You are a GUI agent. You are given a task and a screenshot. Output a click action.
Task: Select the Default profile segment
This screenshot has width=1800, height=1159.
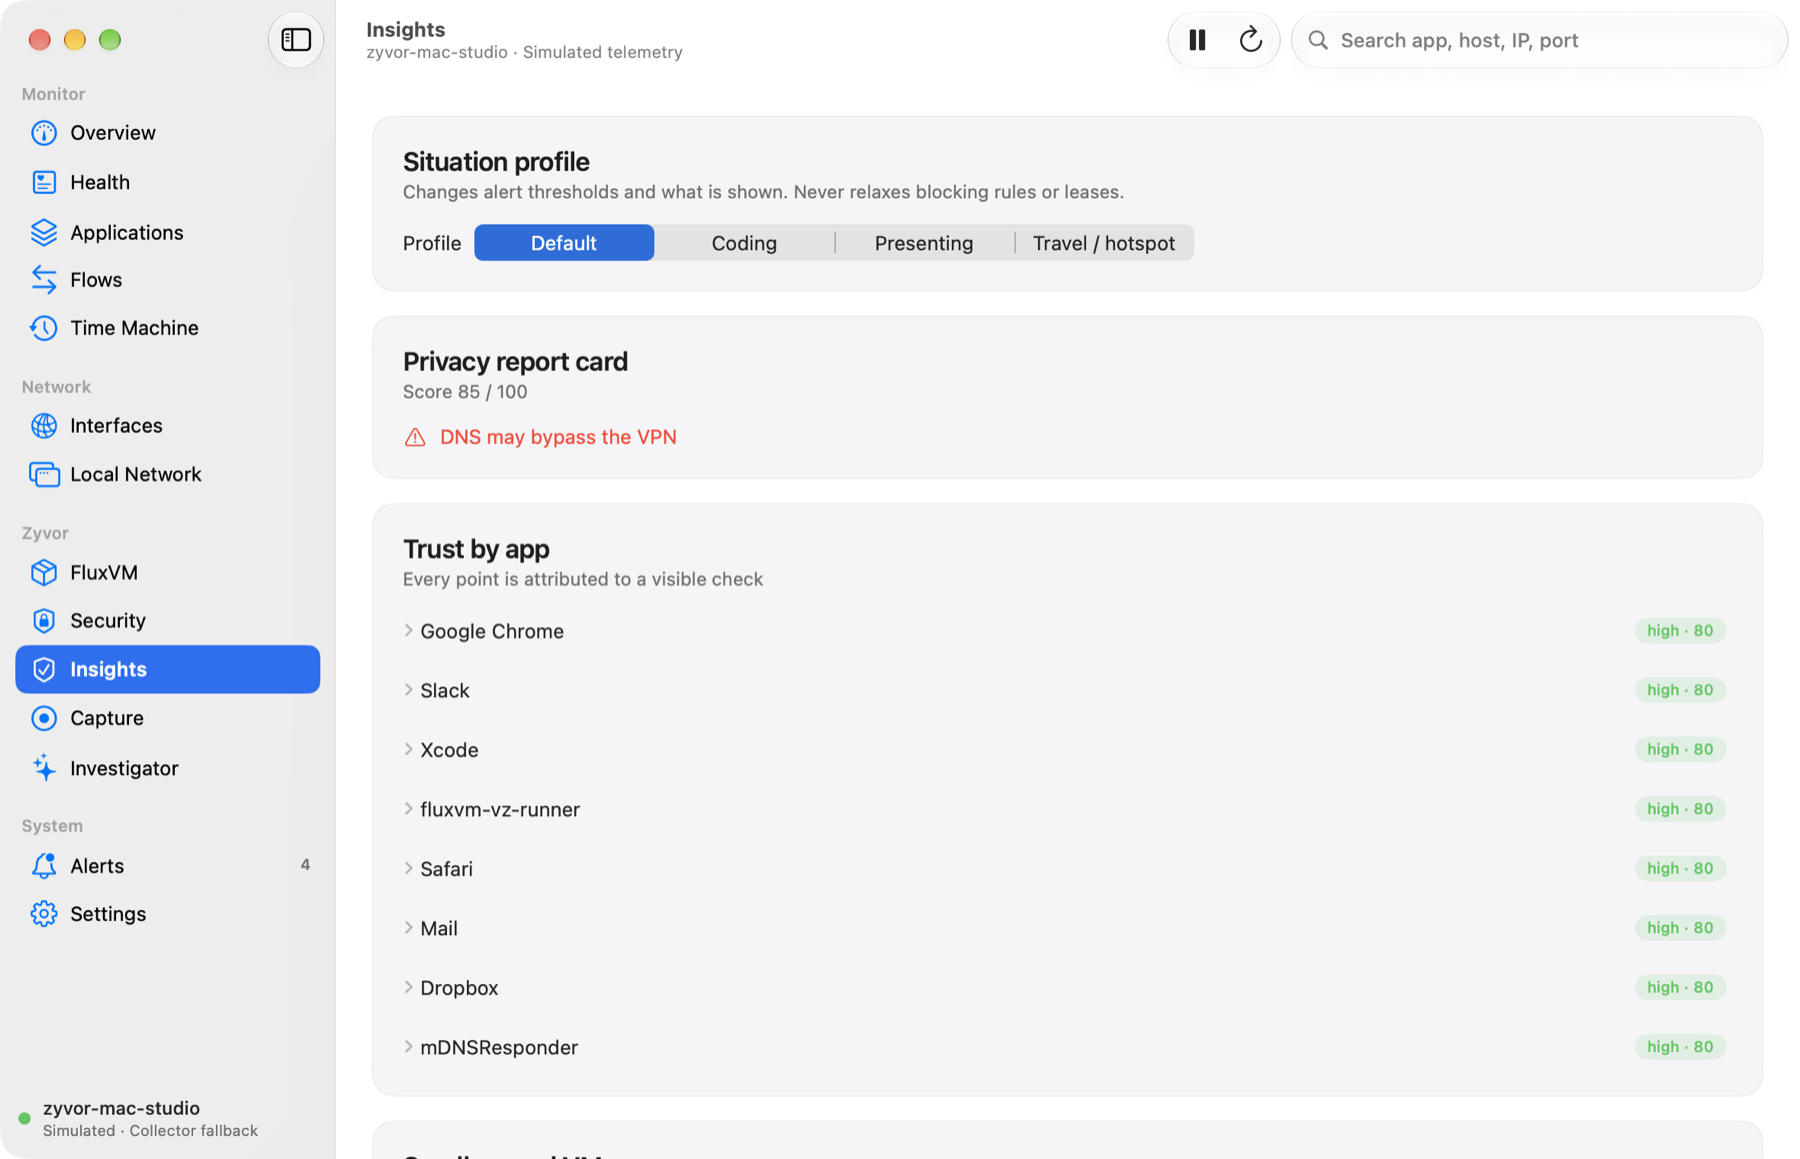click(x=564, y=243)
